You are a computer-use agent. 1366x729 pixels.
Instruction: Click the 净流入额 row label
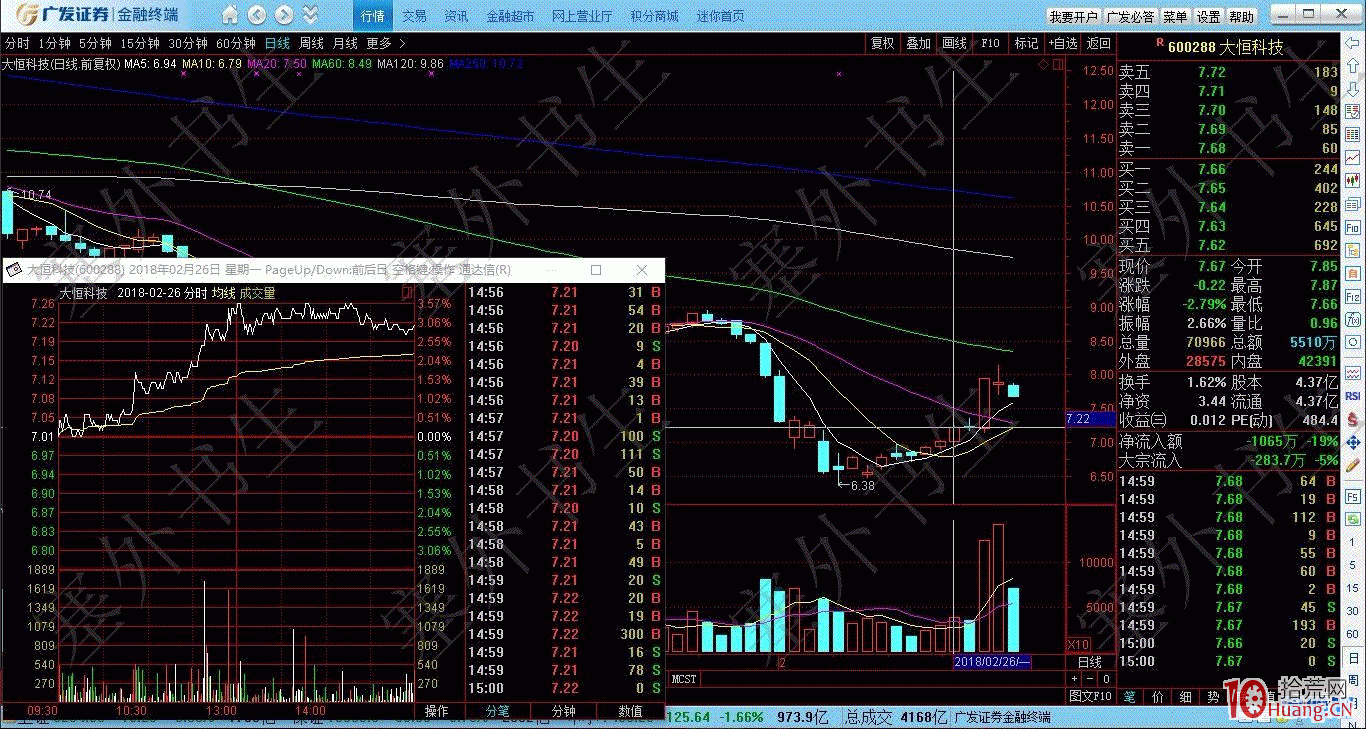pos(1150,441)
